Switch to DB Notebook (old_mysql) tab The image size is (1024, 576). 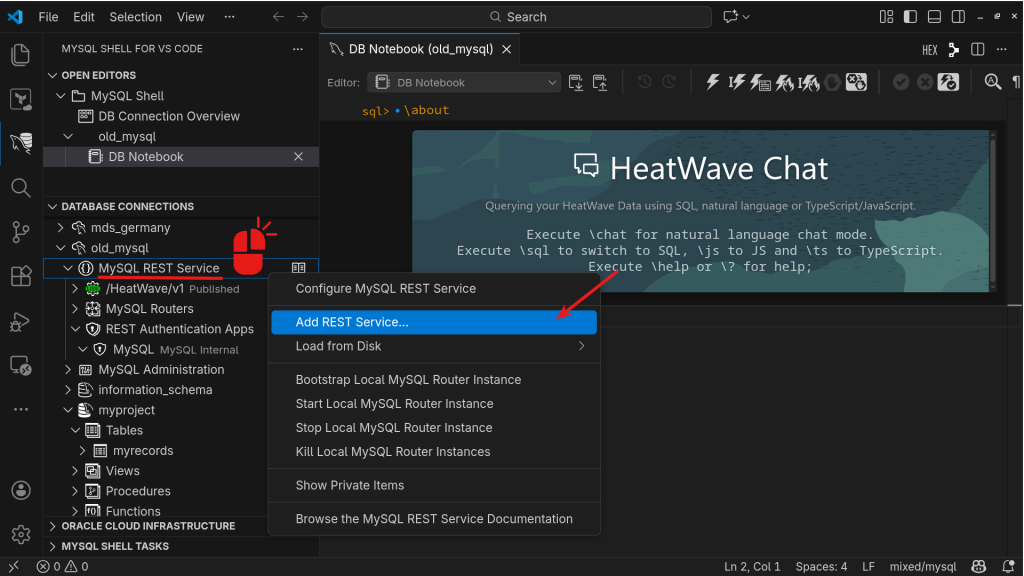click(x=420, y=49)
